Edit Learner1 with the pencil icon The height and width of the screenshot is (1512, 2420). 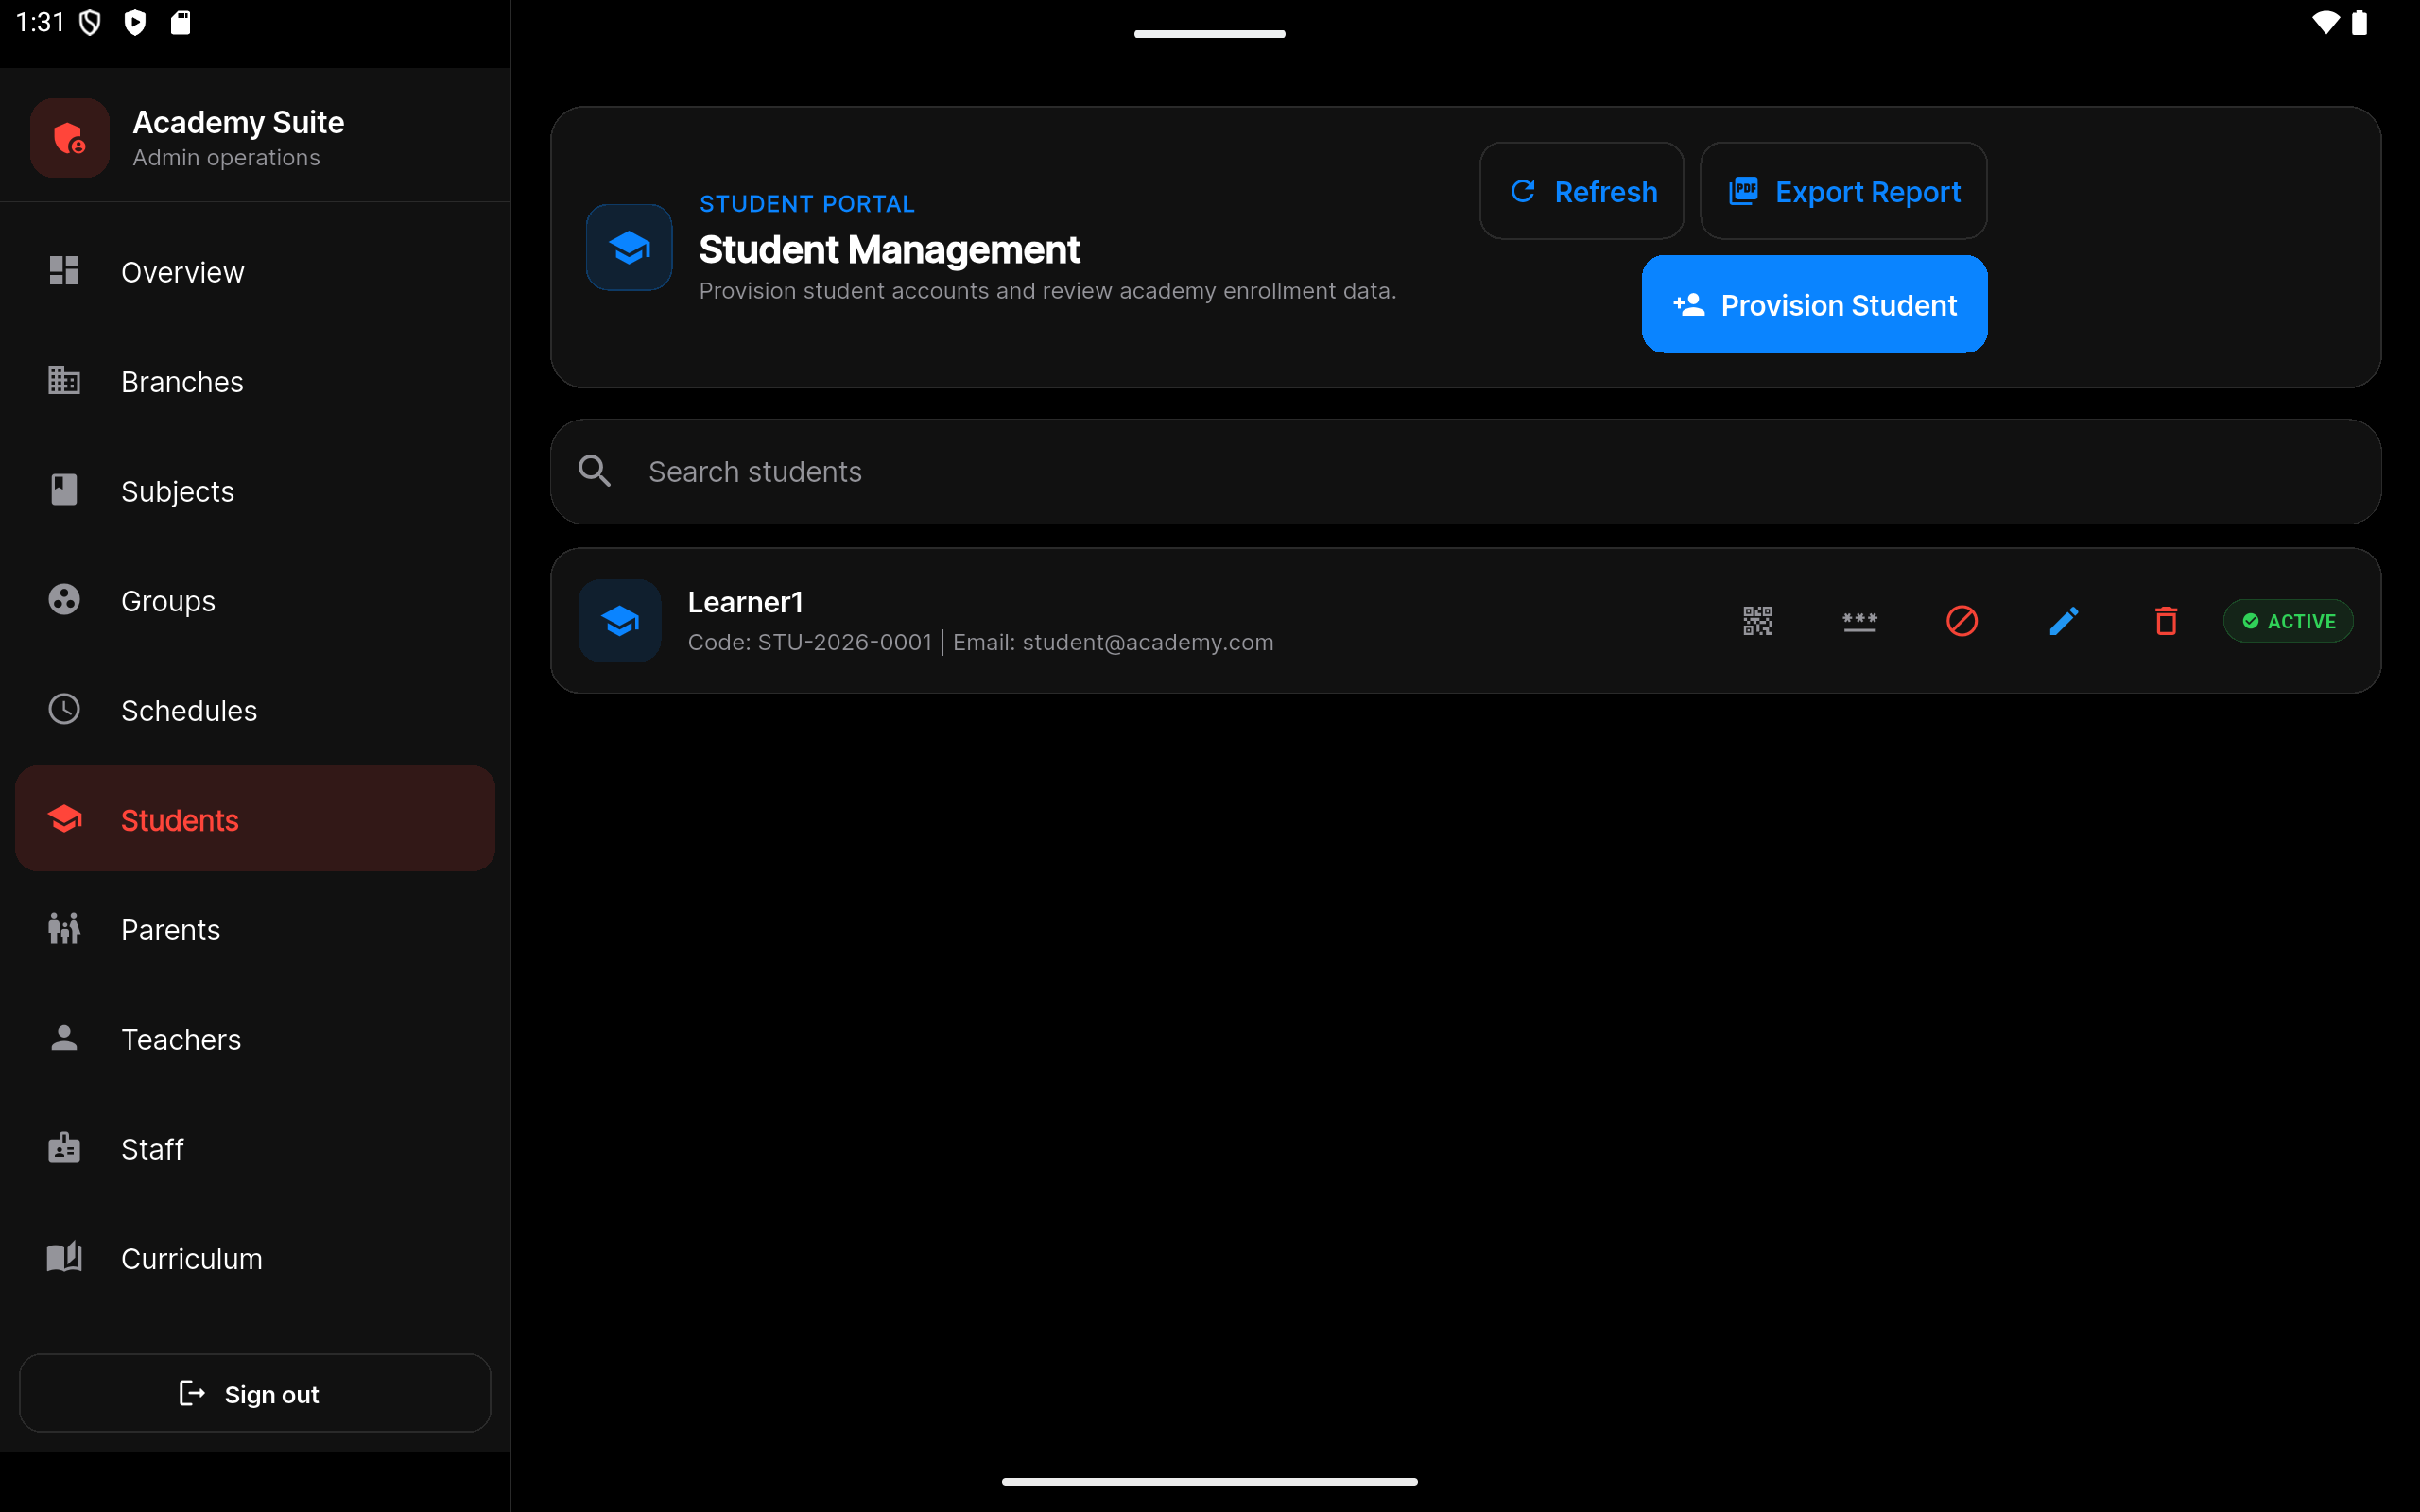click(2063, 621)
